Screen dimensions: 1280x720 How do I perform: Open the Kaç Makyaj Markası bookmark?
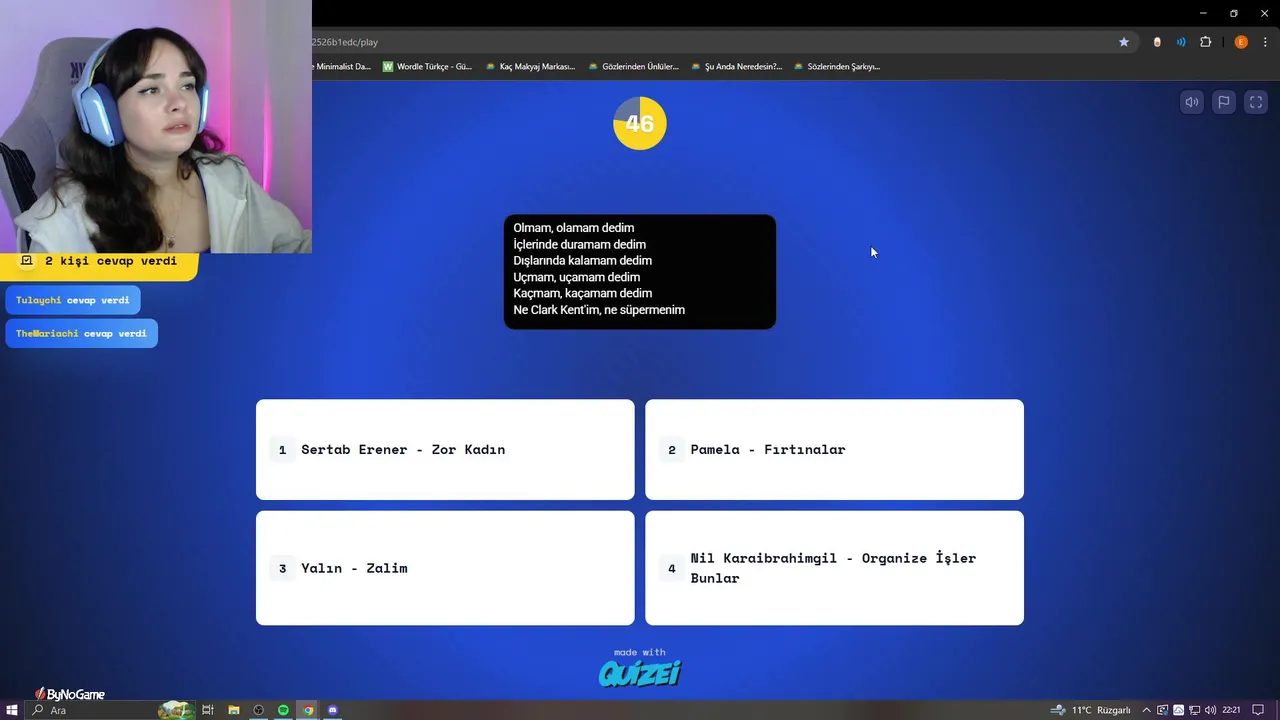(530, 66)
